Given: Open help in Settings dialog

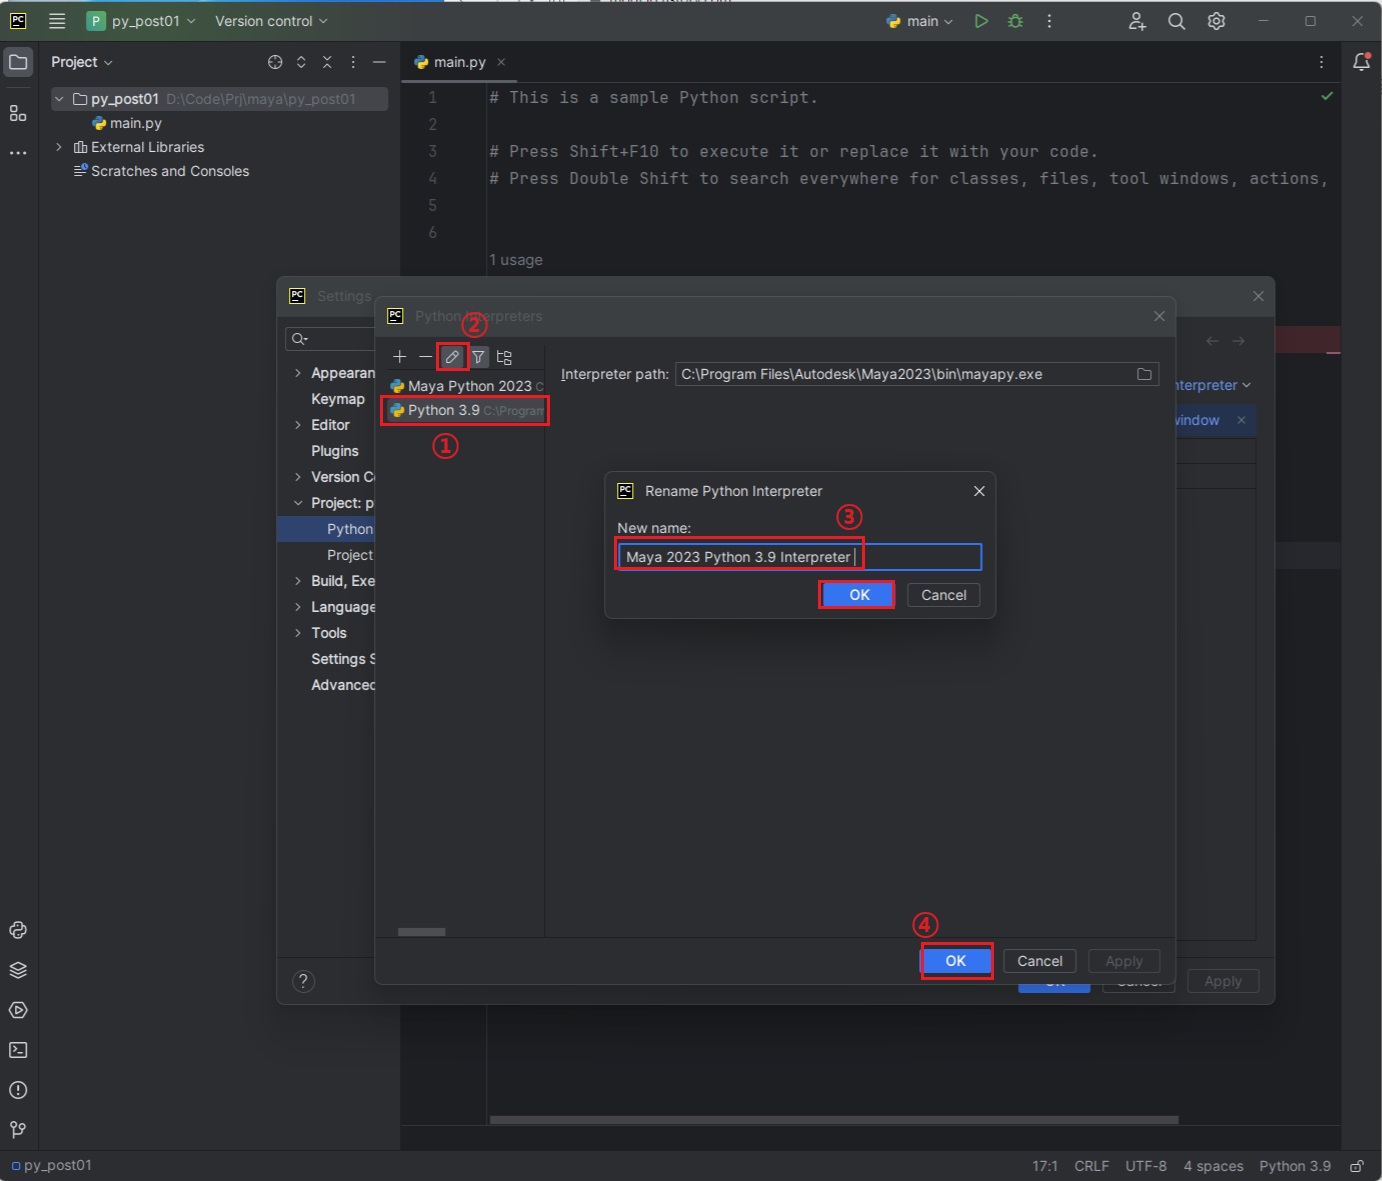Looking at the screenshot, I should click(303, 981).
